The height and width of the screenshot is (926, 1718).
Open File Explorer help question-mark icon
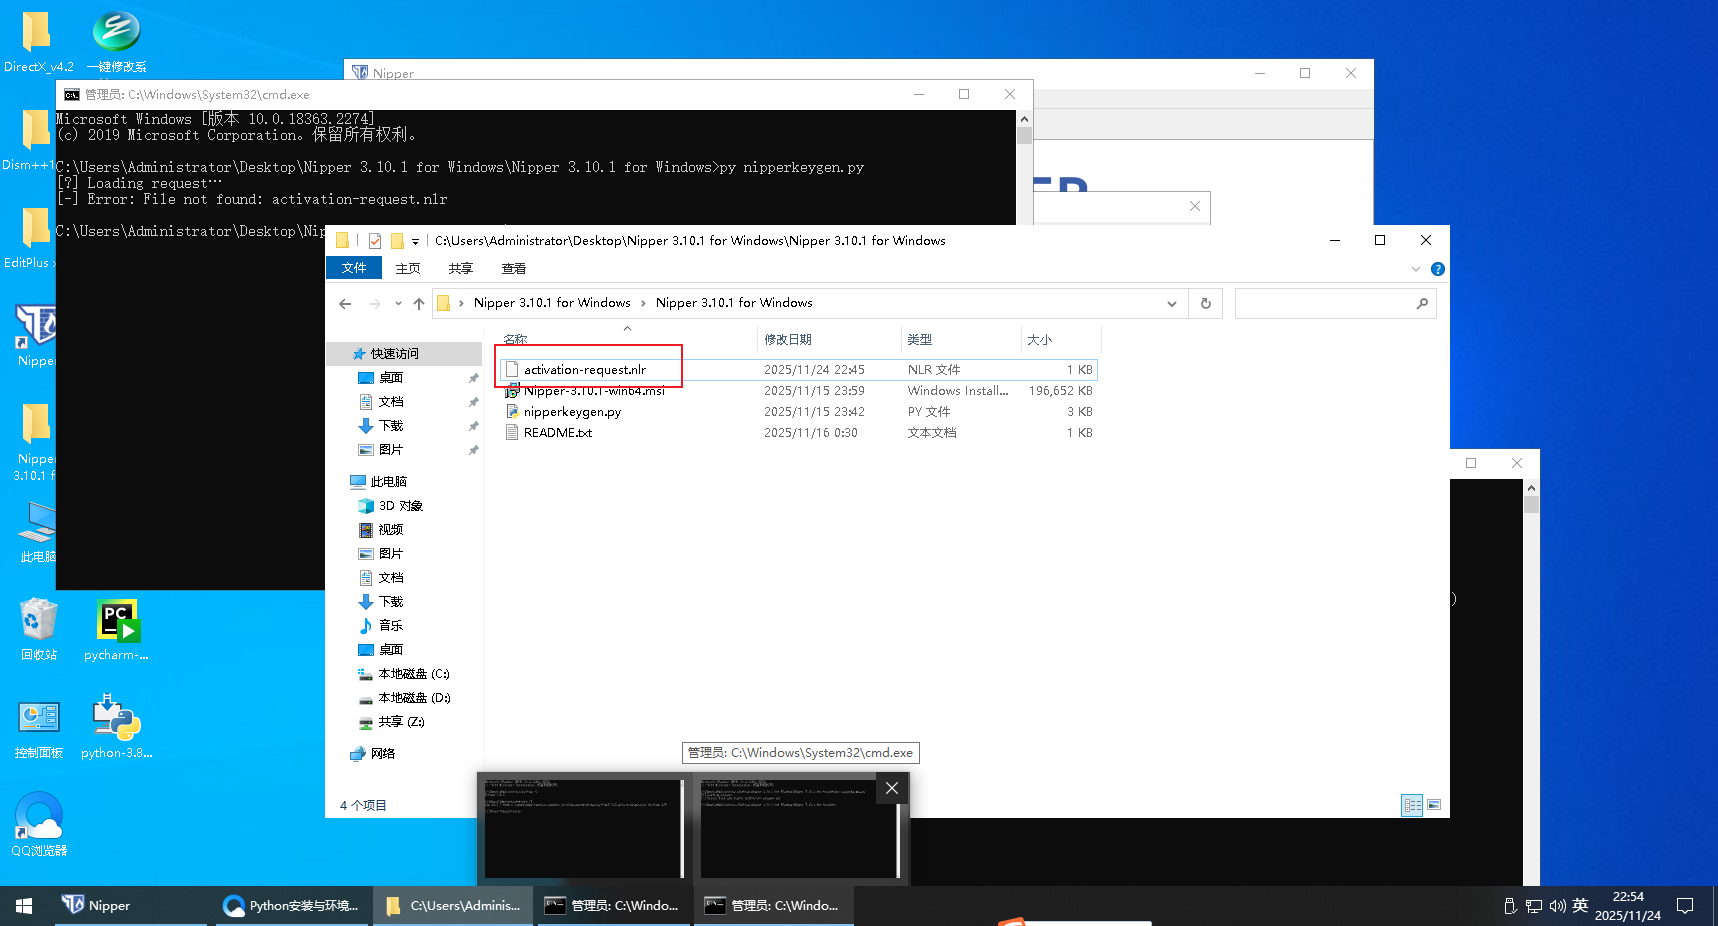[x=1437, y=269]
